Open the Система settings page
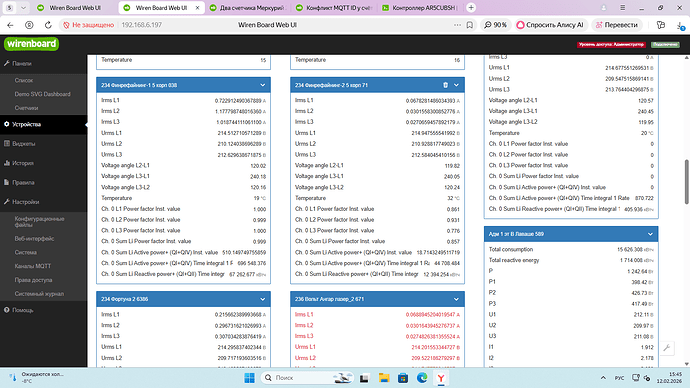690x388 pixels. click(x=26, y=252)
